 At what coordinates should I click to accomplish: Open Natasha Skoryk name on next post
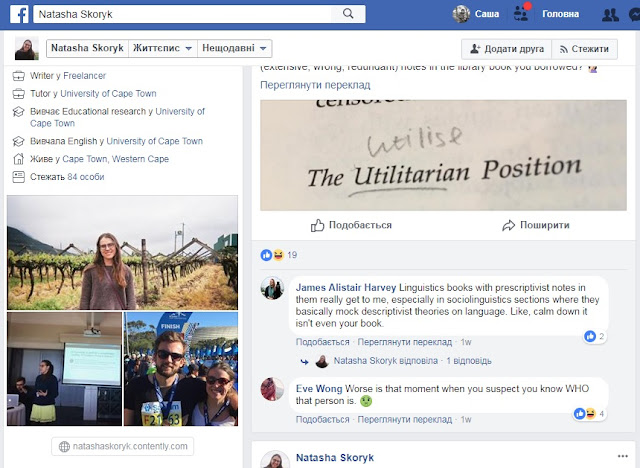coord(335,458)
